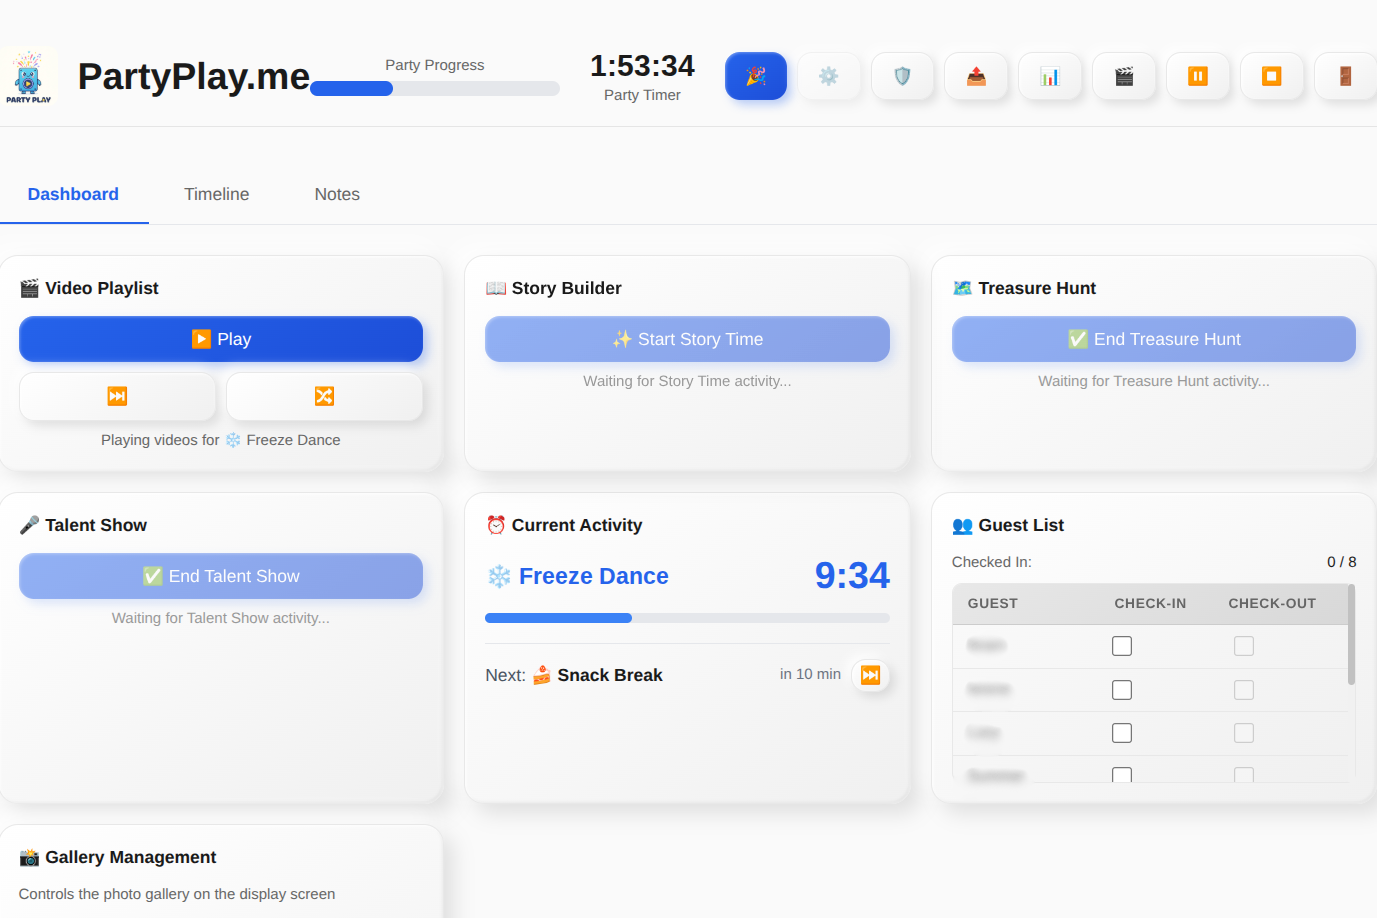Click the outbox tray icon in the toolbar
Viewport: 1377px width, 918px height.
977,76
